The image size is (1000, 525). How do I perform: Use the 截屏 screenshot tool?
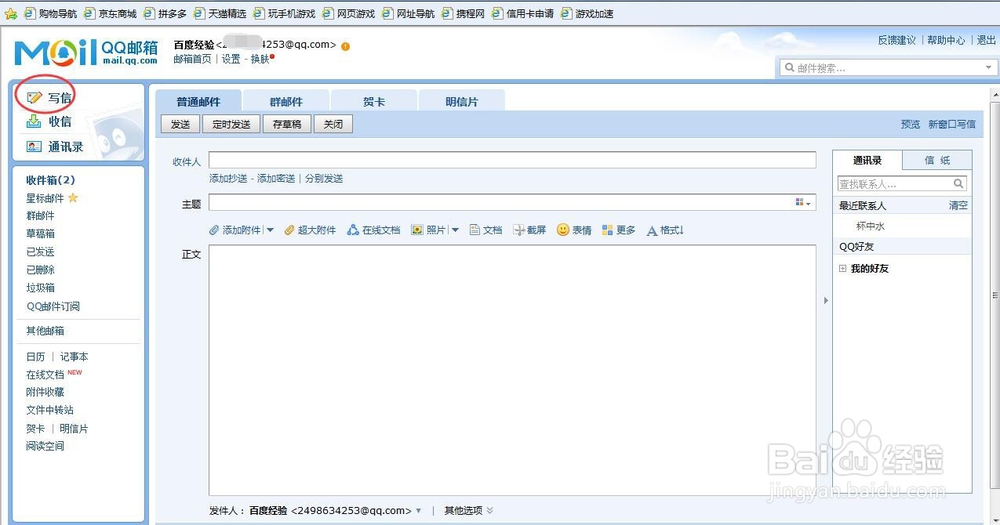pos(530,230)
